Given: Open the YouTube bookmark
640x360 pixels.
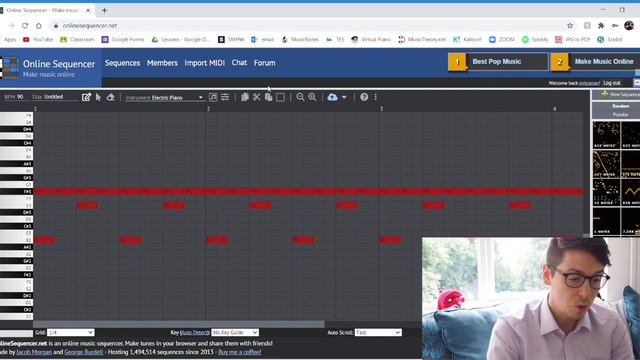Looking at the screenshot, I should pyautogui.click(x=38, y=39).
